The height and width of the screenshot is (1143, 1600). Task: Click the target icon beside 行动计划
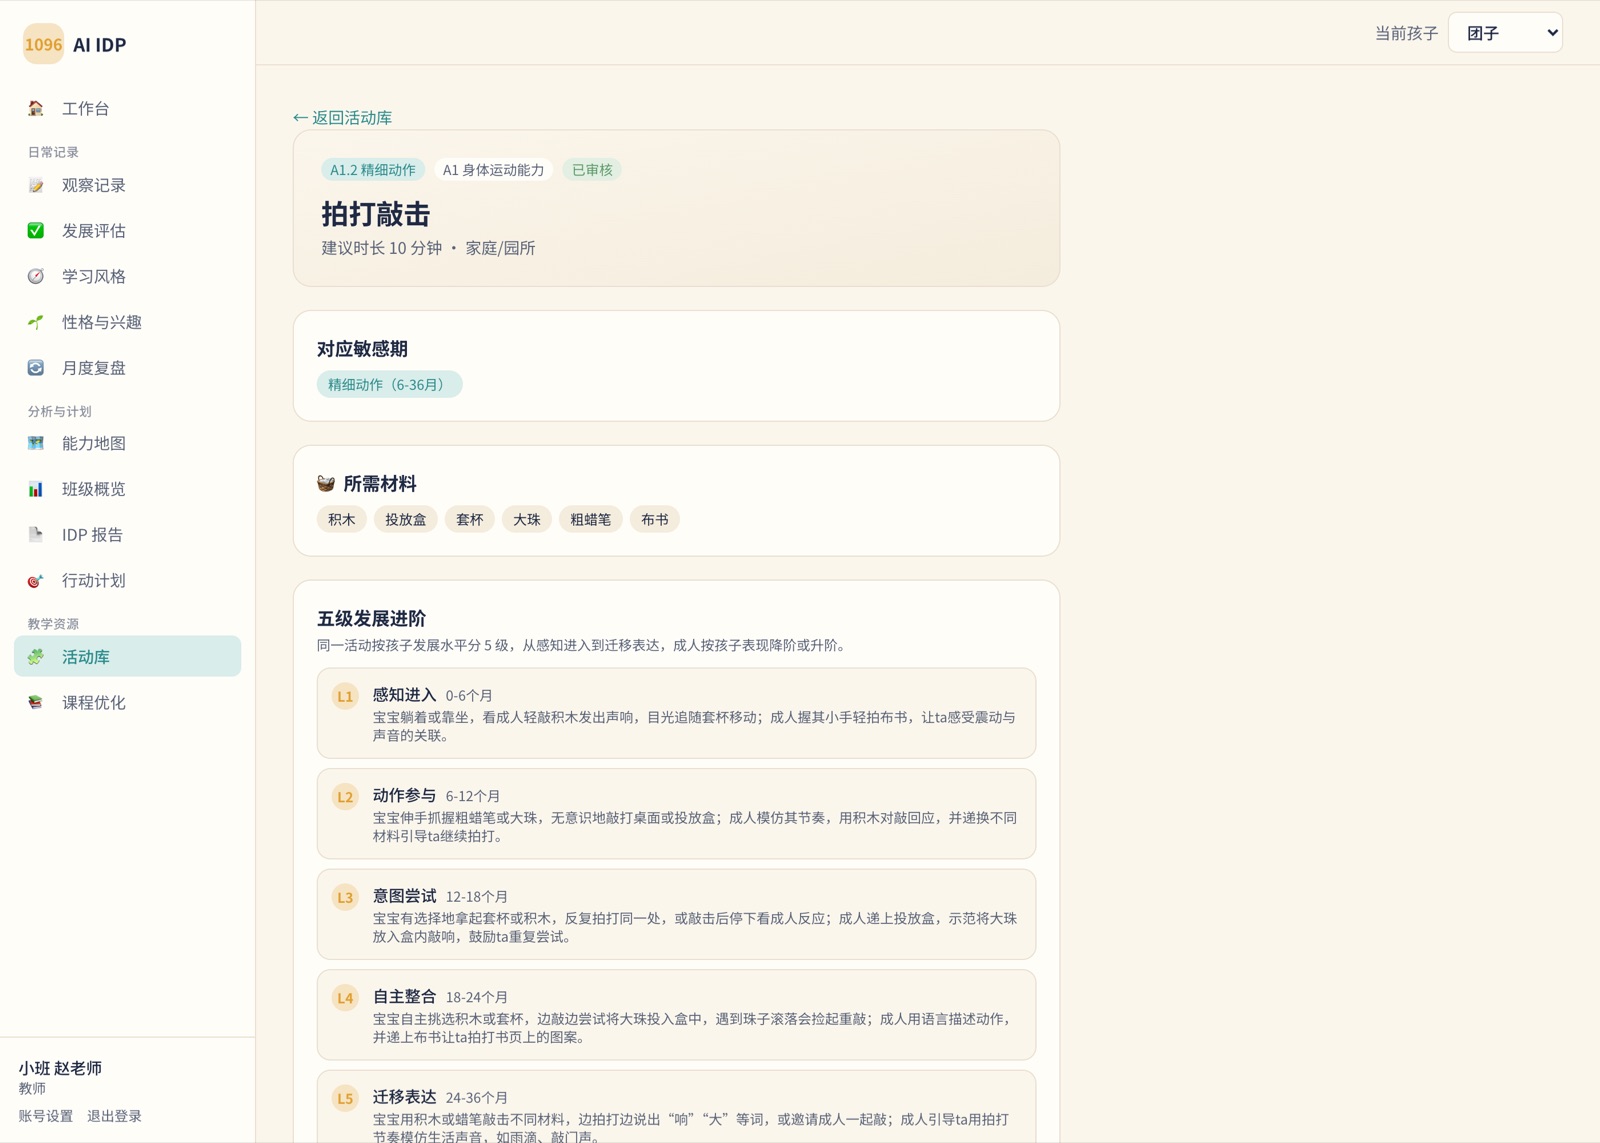pos(36,580)
